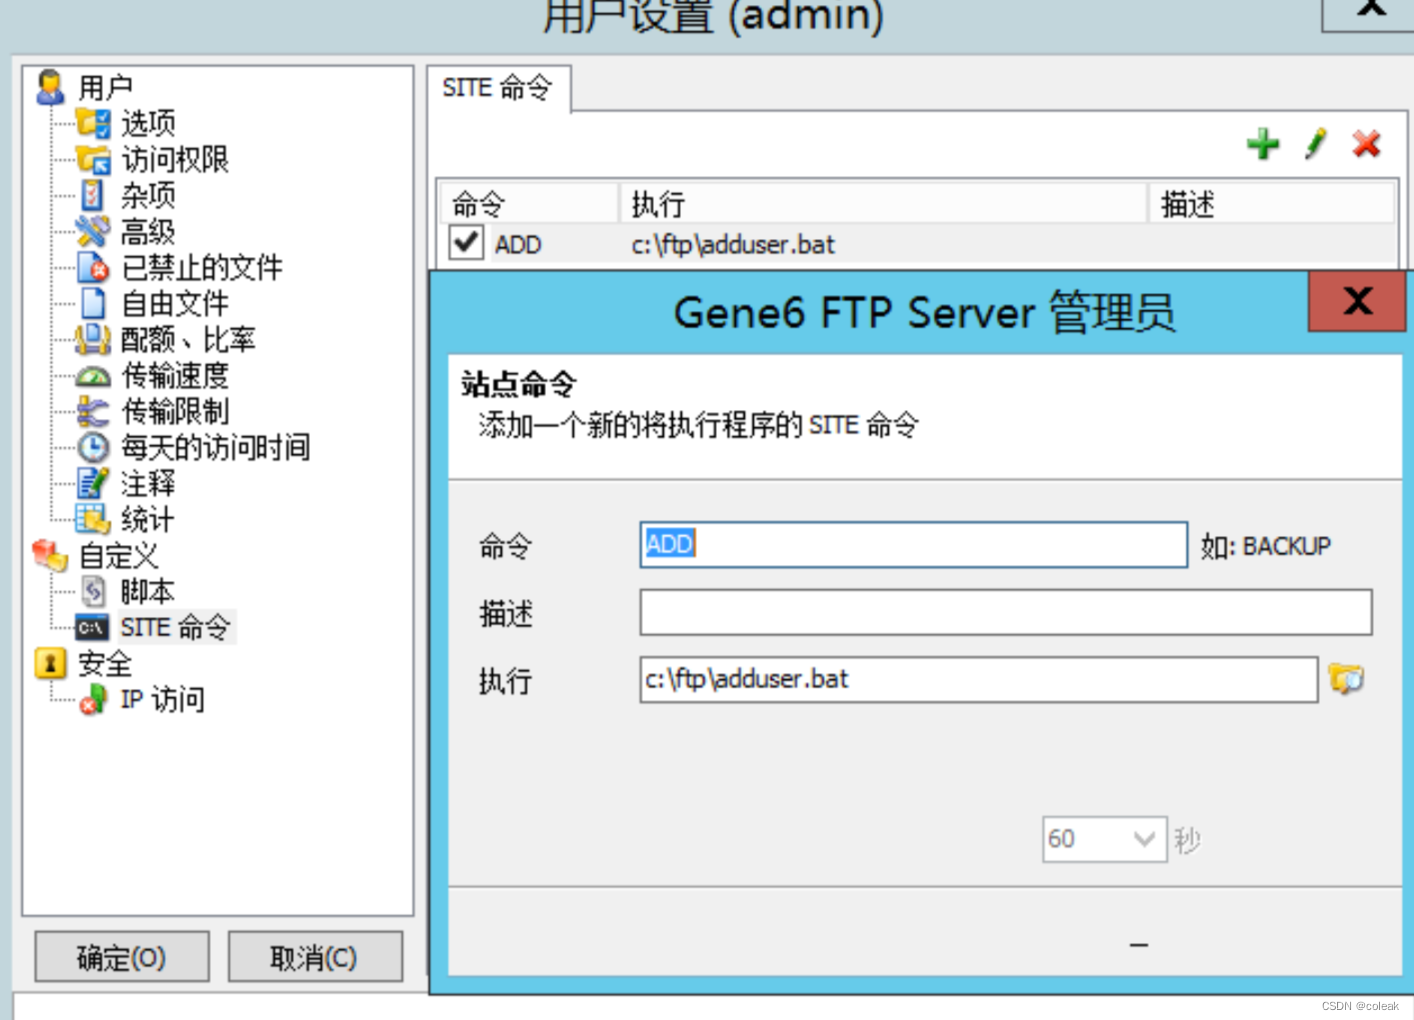The image size is (1414, 1020).
Task: Edit selected SITE command with pencil icon
Action: (1316, 144)
